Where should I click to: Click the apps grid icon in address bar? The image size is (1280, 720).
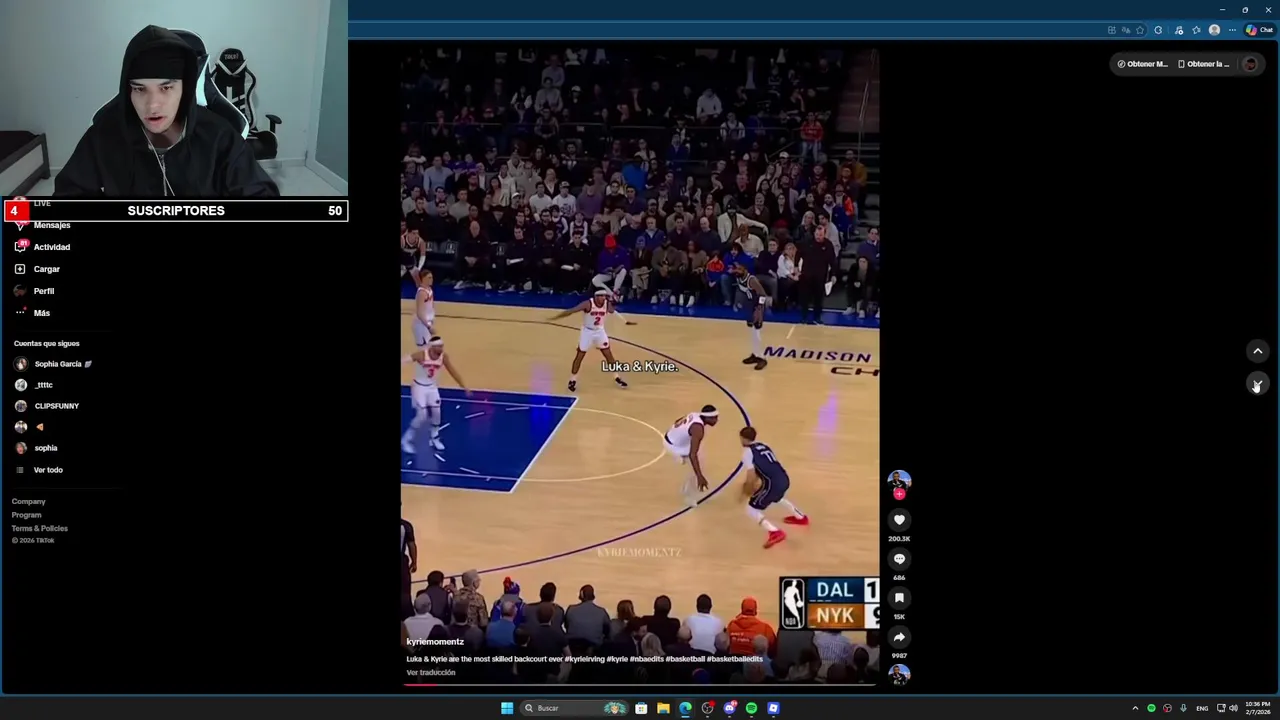1112,30
